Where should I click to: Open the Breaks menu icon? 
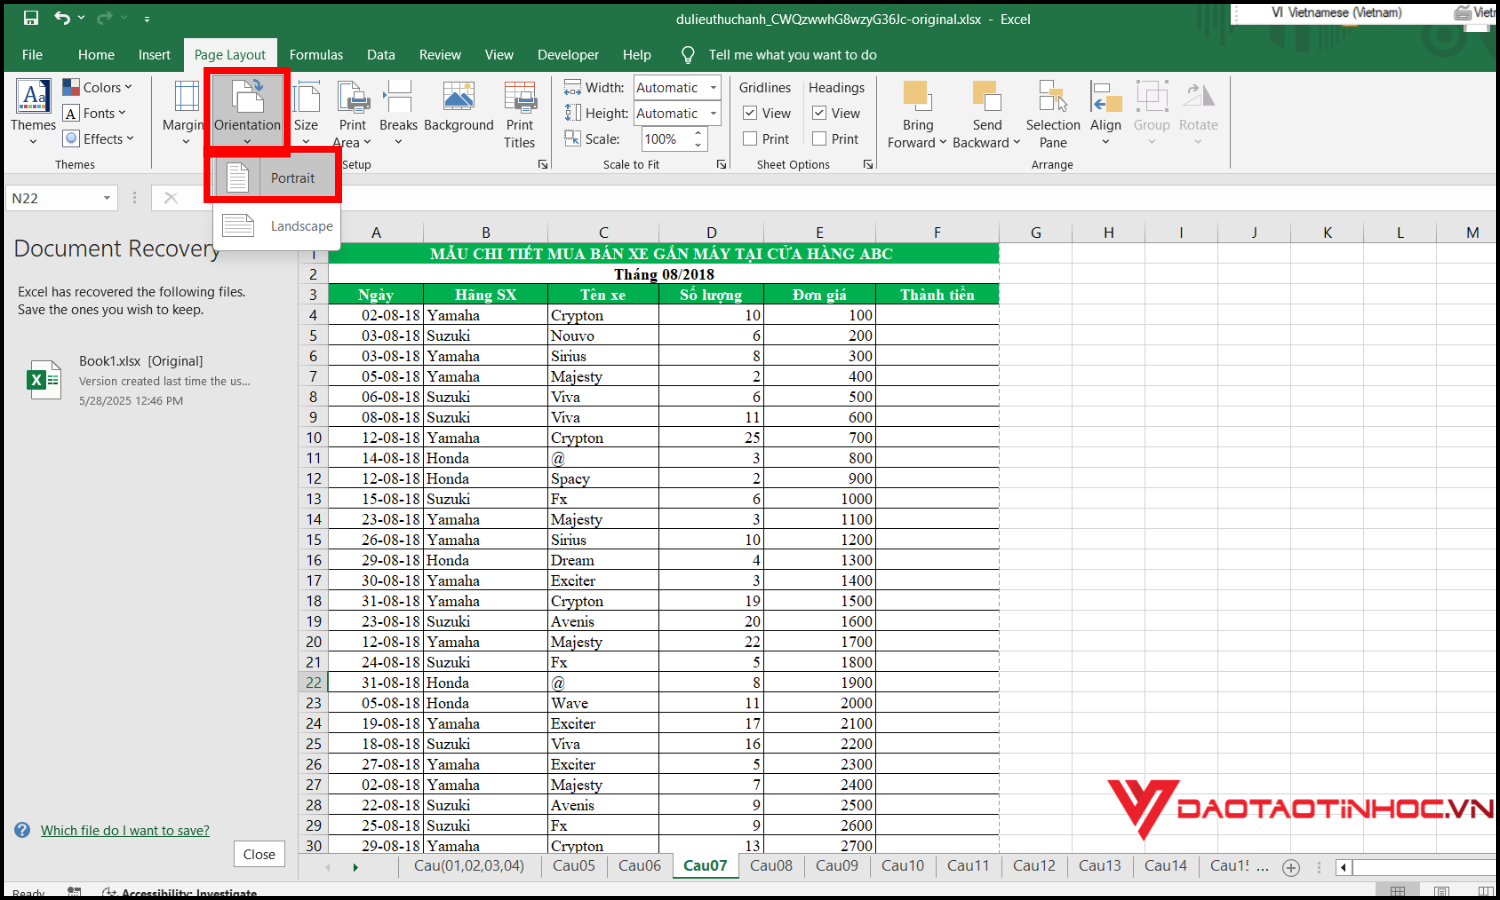[398, 98]
